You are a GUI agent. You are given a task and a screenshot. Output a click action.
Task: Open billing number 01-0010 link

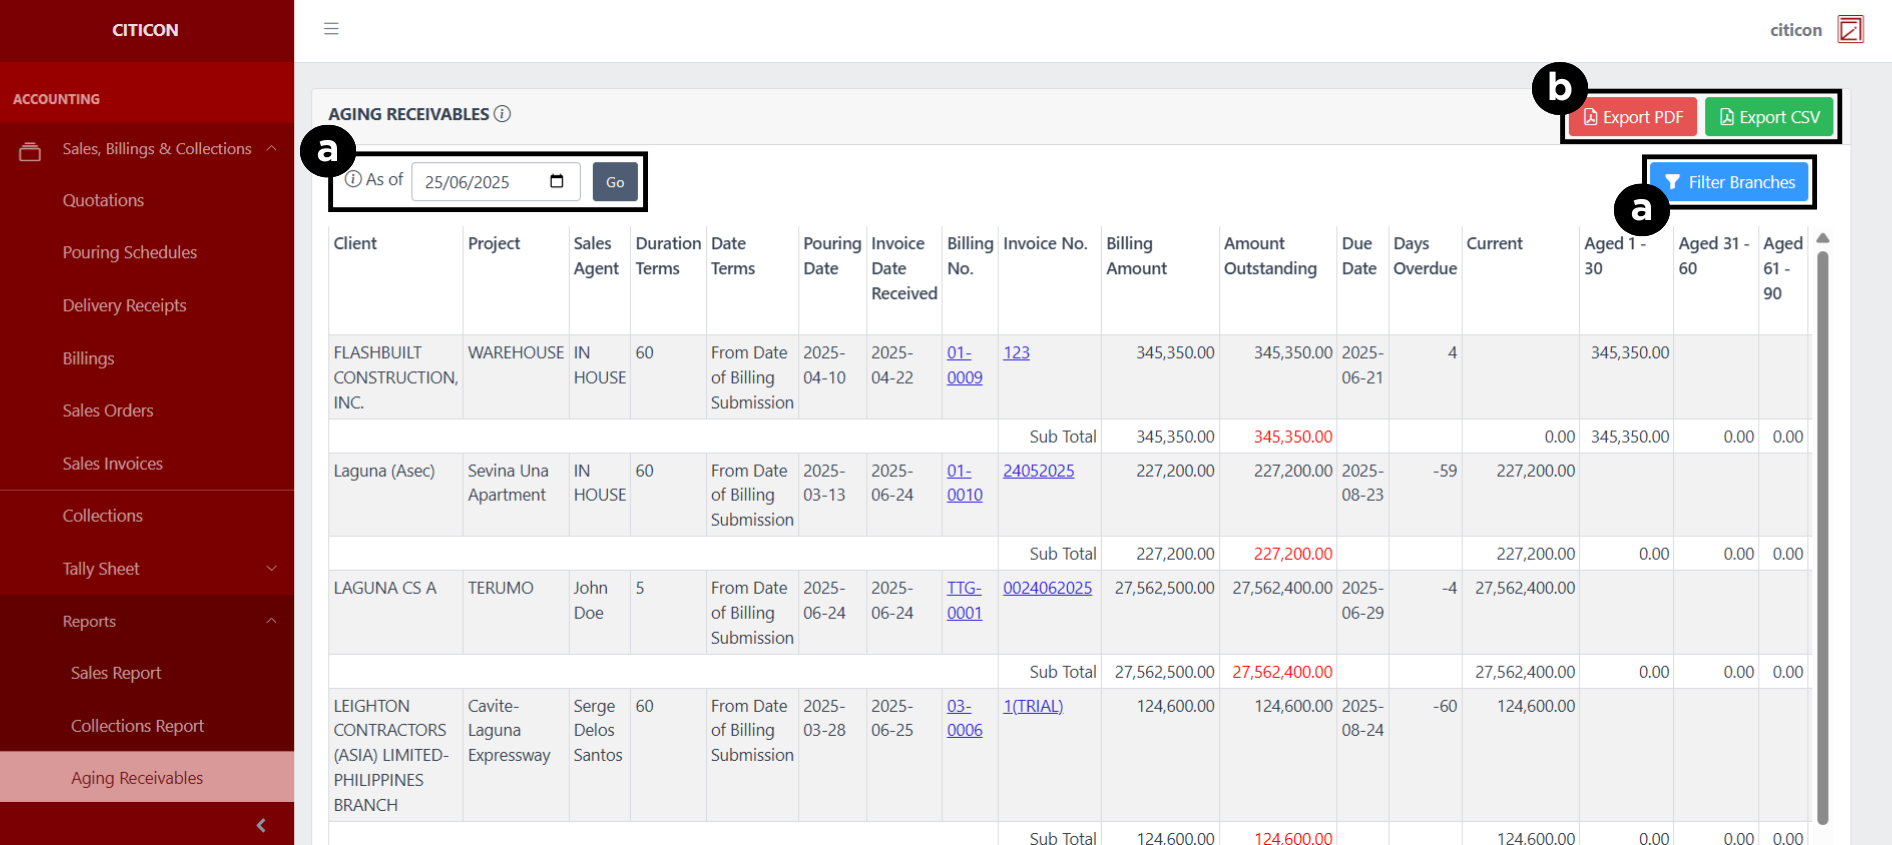tap(964, 482)
